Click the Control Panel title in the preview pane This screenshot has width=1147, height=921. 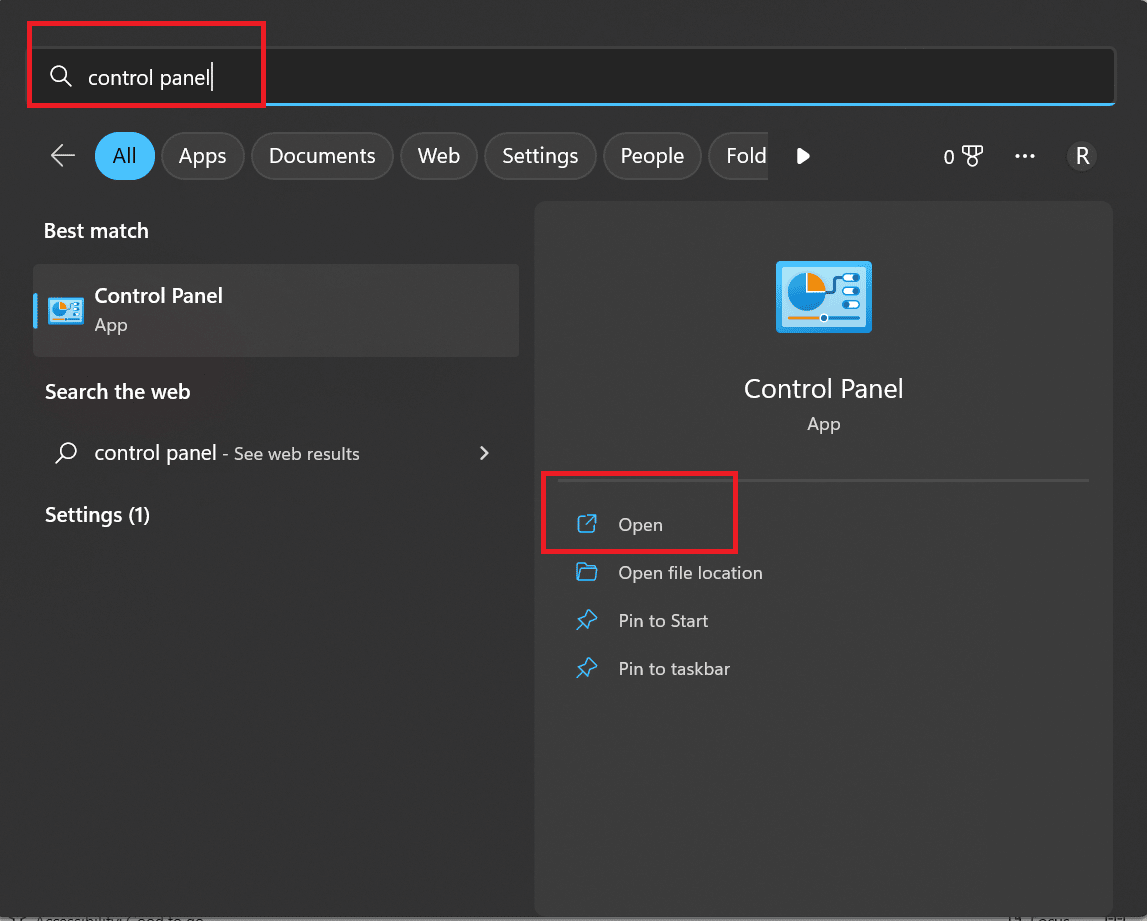click(x=824, y=388)
